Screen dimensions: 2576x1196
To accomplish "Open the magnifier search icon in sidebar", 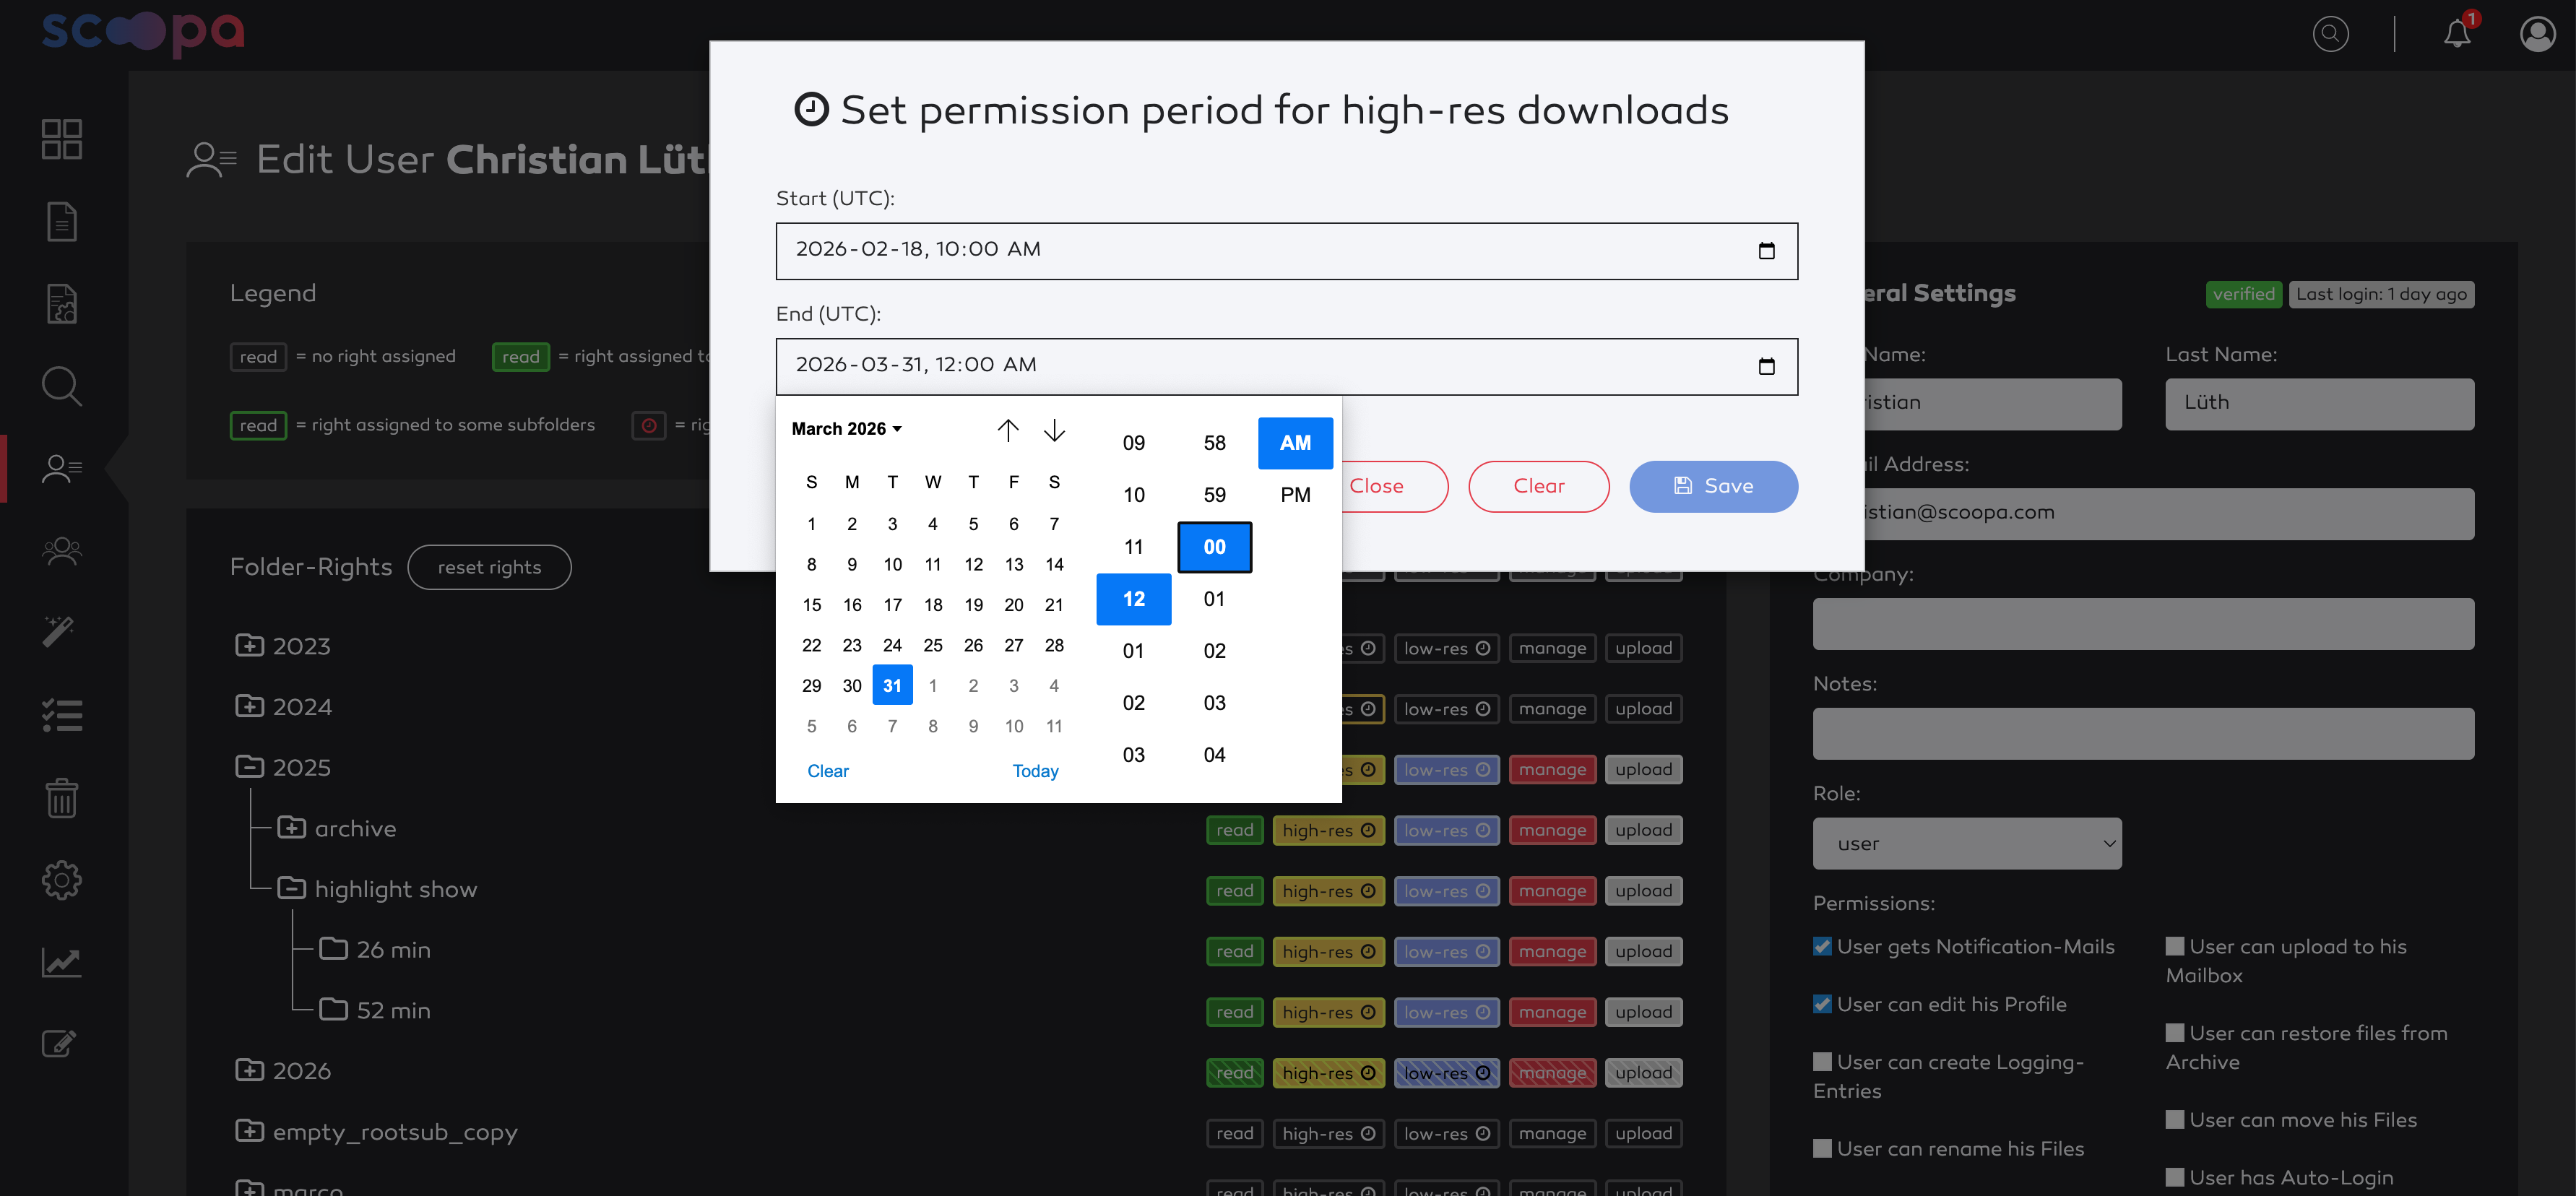I will coord(61,386).
